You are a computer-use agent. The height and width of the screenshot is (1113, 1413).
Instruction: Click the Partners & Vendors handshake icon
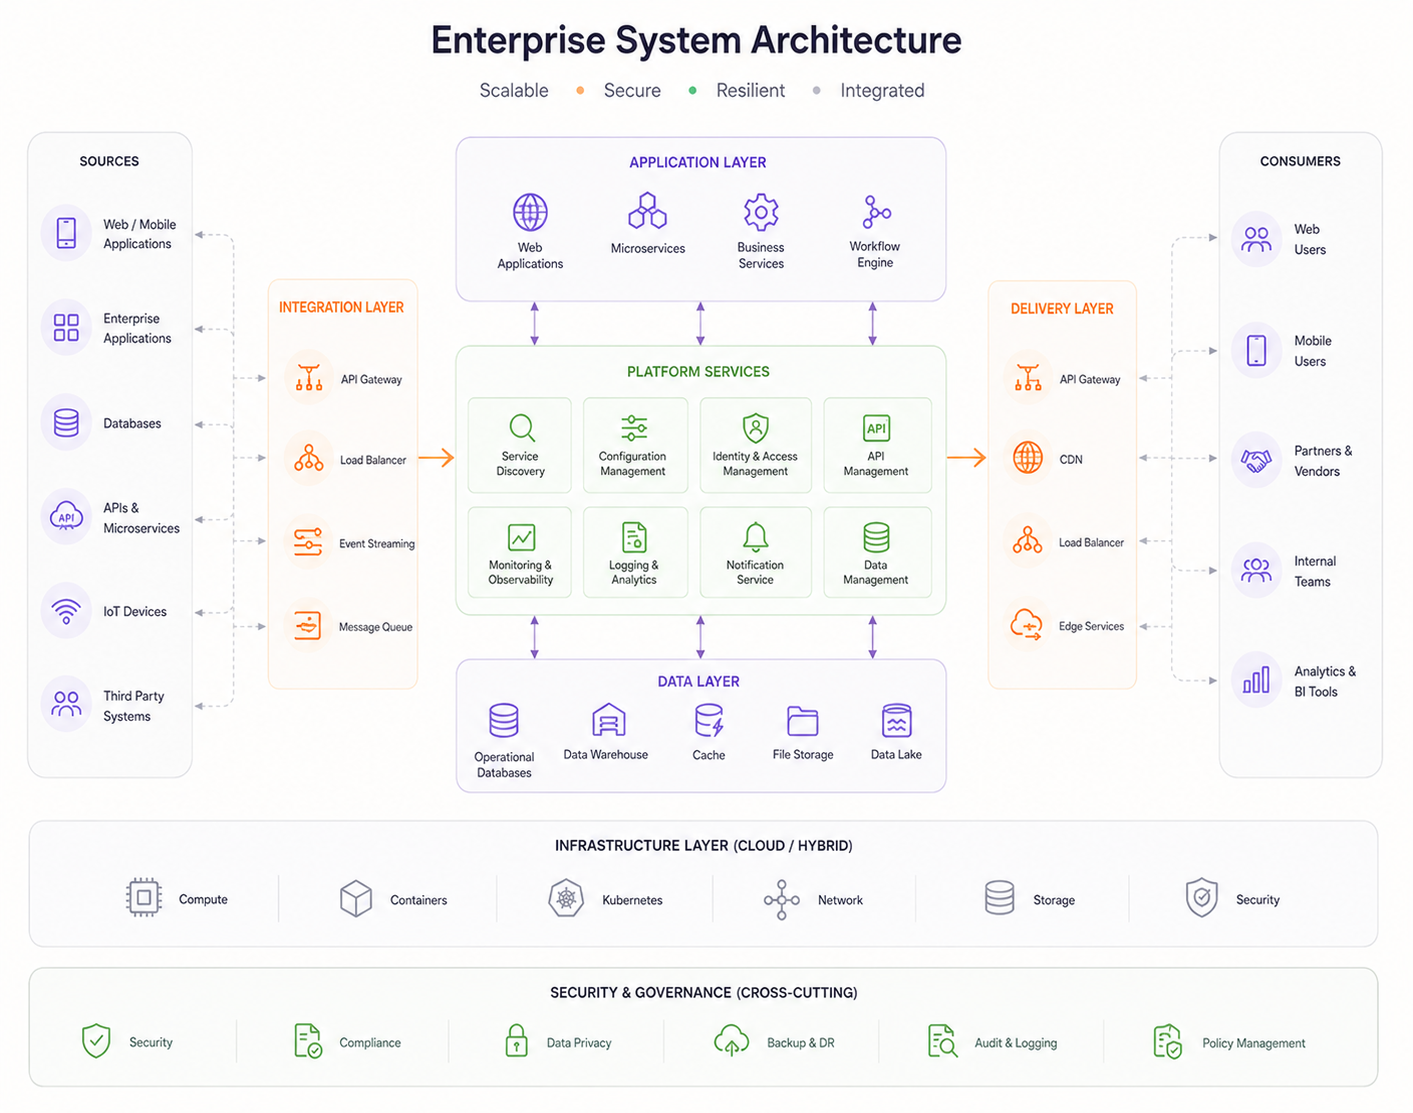[x=1256, y=460]
